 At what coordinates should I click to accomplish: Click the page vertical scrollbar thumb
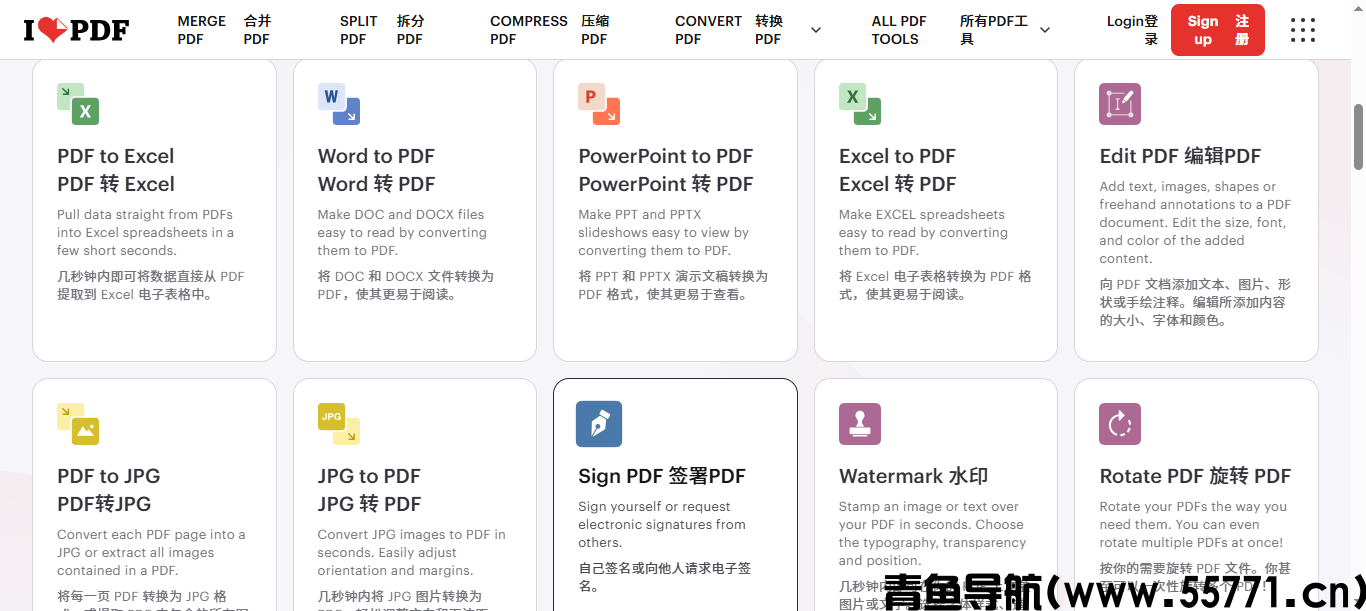click(1358, 136)
